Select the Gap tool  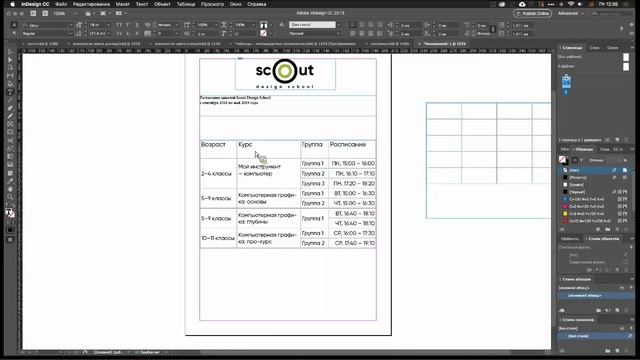[x=10, y=76]
